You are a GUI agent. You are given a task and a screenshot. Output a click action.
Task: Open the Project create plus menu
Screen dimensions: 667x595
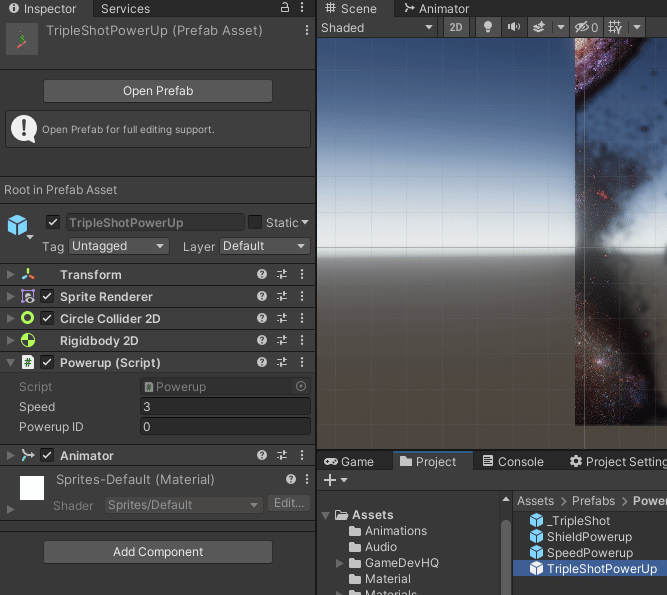coord(336,480)
